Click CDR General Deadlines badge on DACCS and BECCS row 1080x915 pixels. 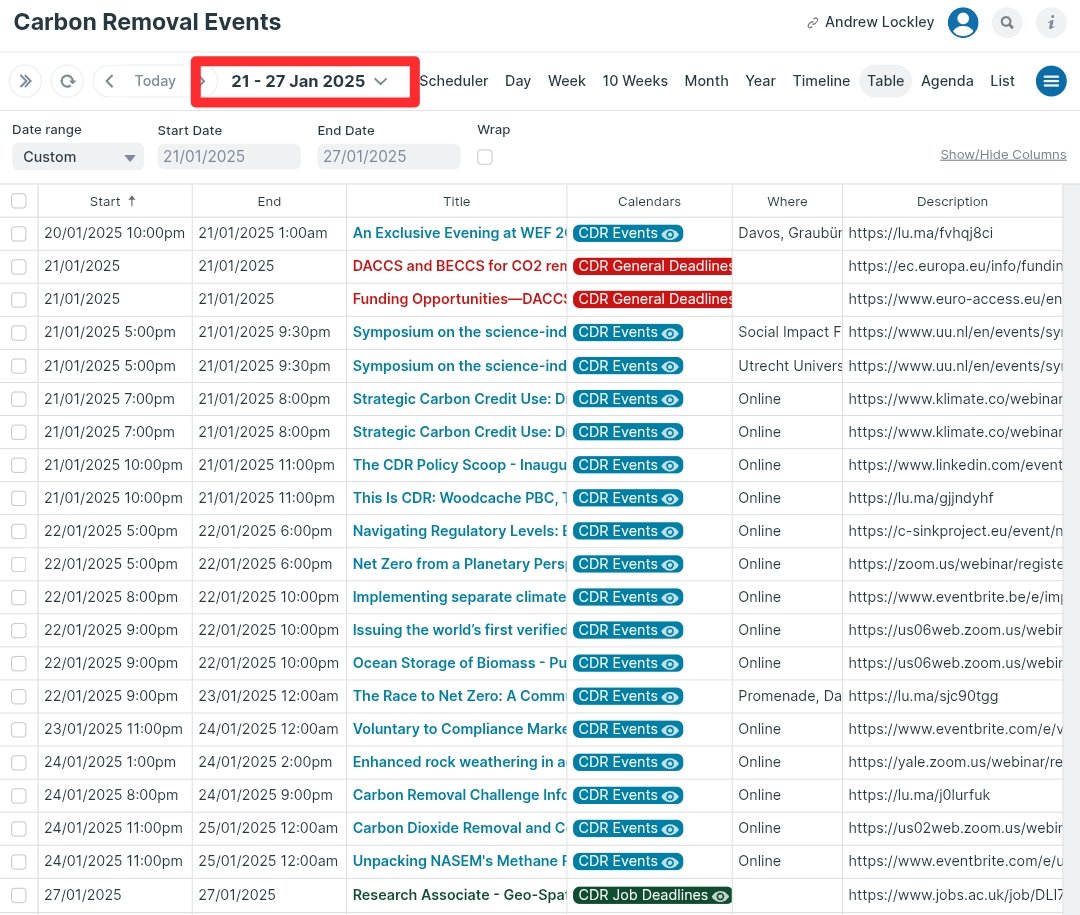[652, 267]
